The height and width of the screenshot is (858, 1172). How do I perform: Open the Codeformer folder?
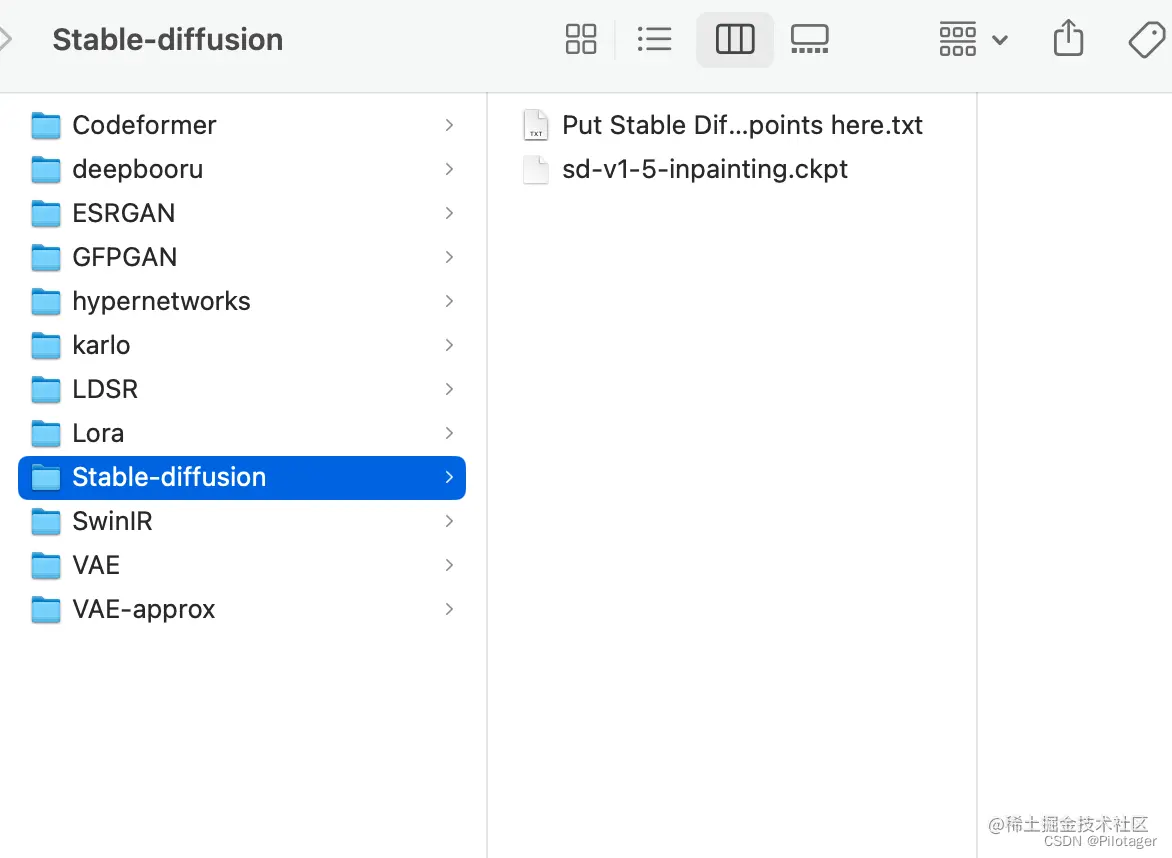[241, 126]
